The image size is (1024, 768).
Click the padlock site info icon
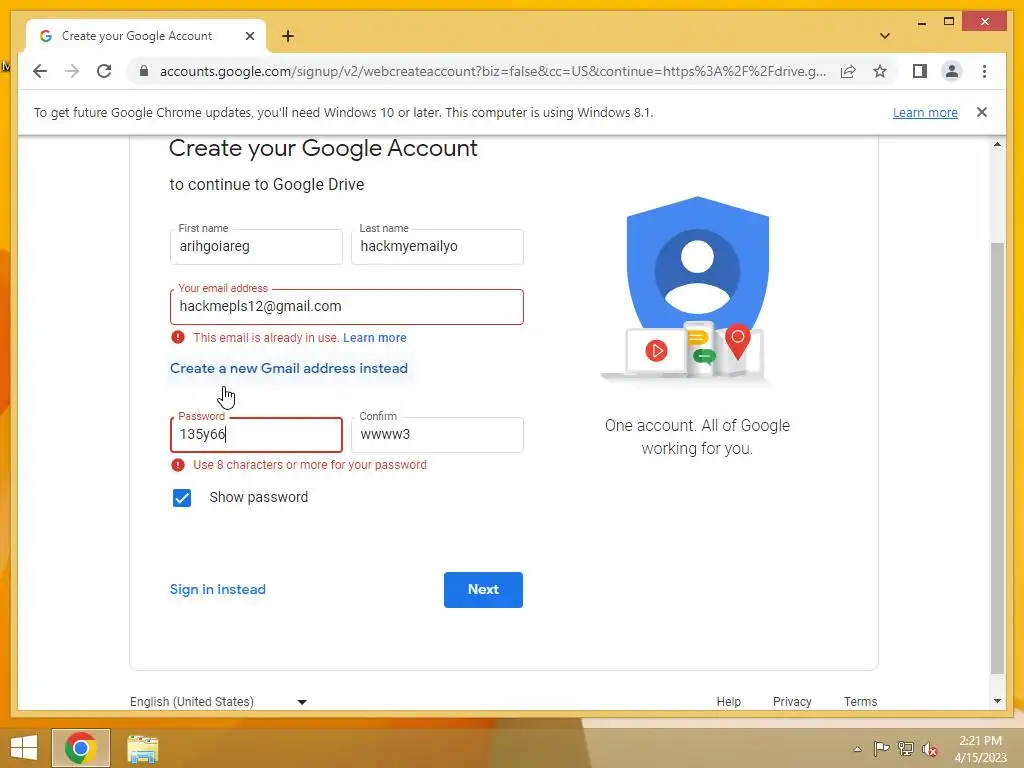(x=144, y=71)
